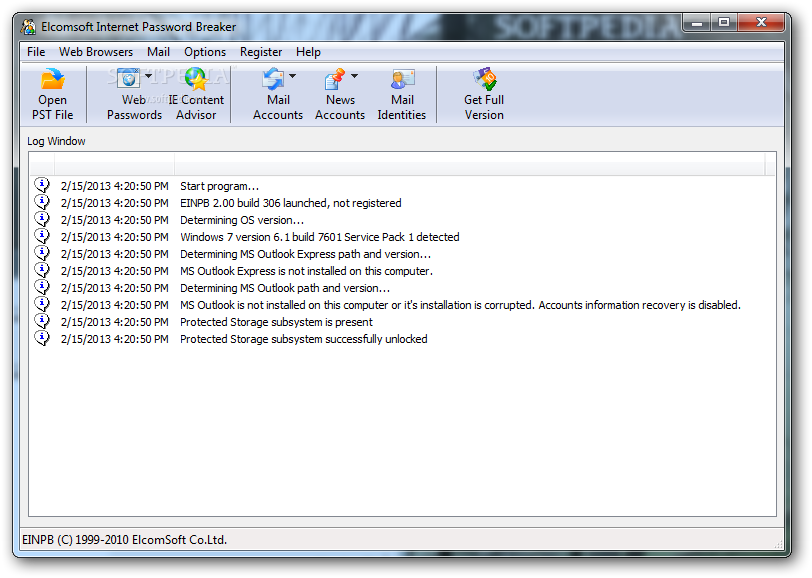
Task: Open the File menu
Action: coord(36,52)
